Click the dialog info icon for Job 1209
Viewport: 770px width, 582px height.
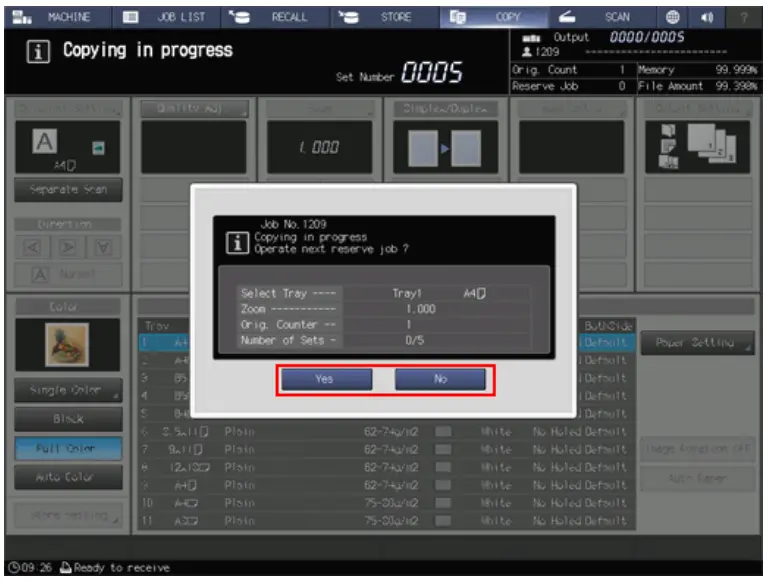[237, 243]
